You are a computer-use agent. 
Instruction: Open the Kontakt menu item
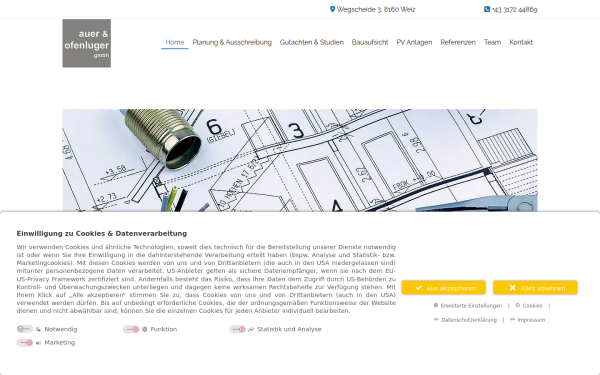coord(521,42)
